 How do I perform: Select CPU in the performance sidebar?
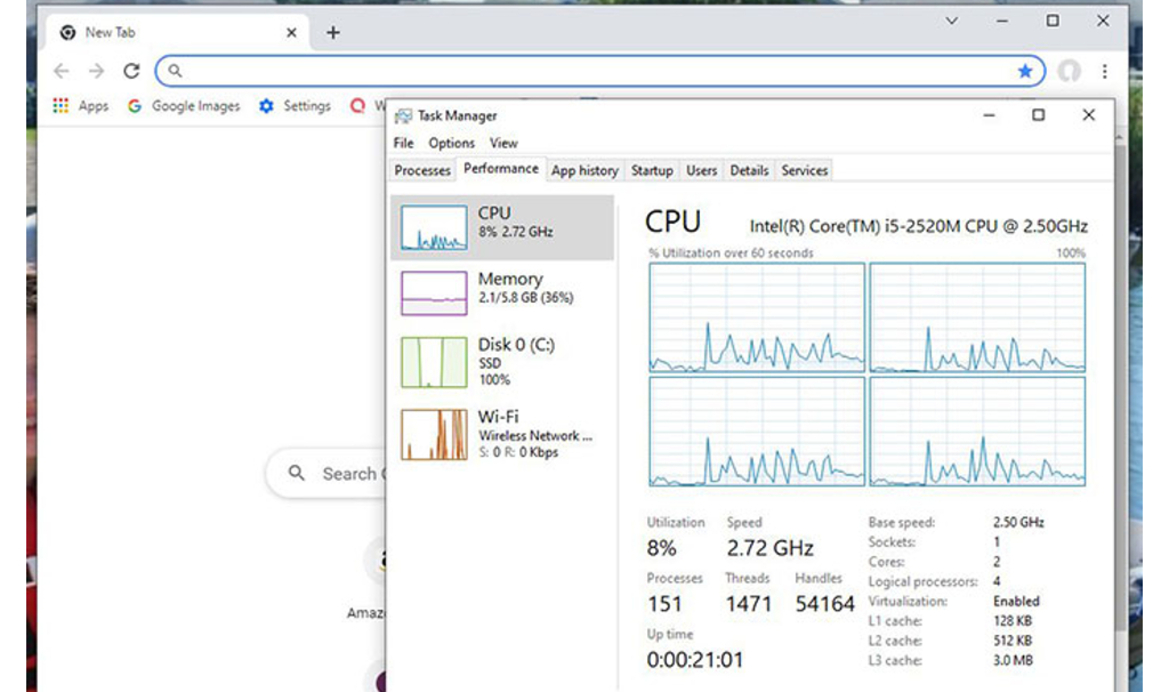tap(502, 227)
